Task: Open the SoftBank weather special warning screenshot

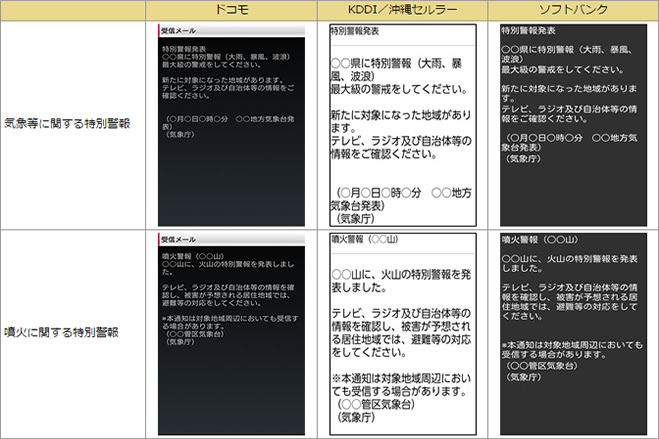Action: coord(573,125)
